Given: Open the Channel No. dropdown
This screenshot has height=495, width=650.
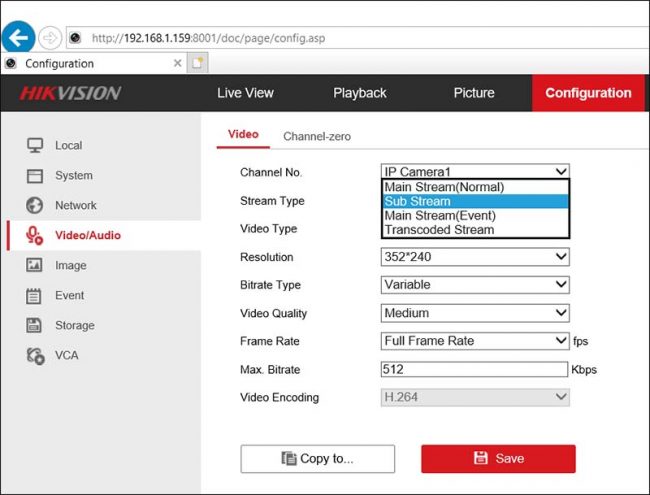Looking at the screenshot, I should click(475, 172).
